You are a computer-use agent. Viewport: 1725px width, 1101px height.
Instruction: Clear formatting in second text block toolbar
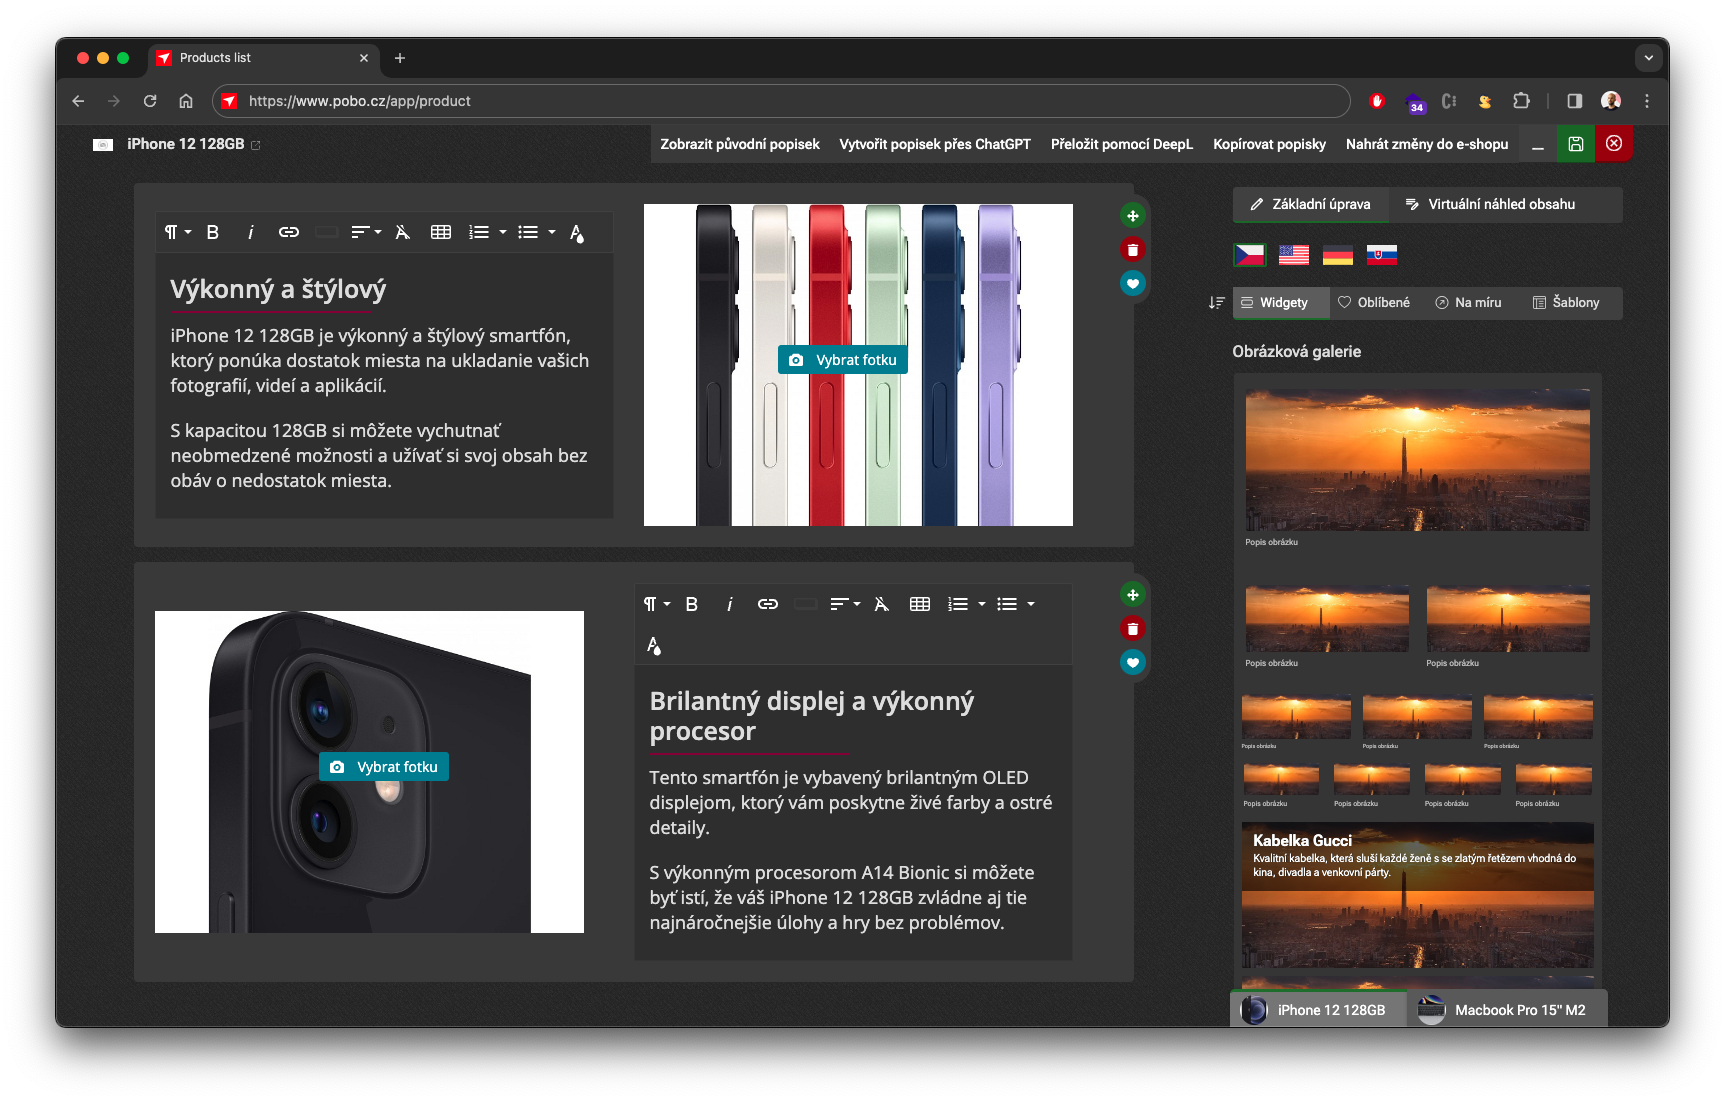click(881, 604)
